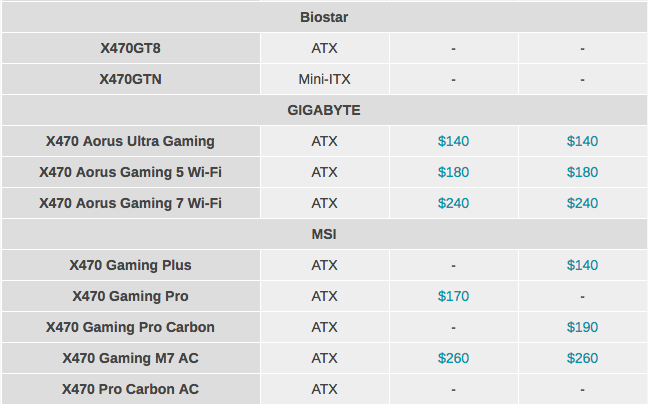The image size is (648, 405).
Task: Click the right $260 Gaming M7 AC price
Action: click(x=582, y=358)
